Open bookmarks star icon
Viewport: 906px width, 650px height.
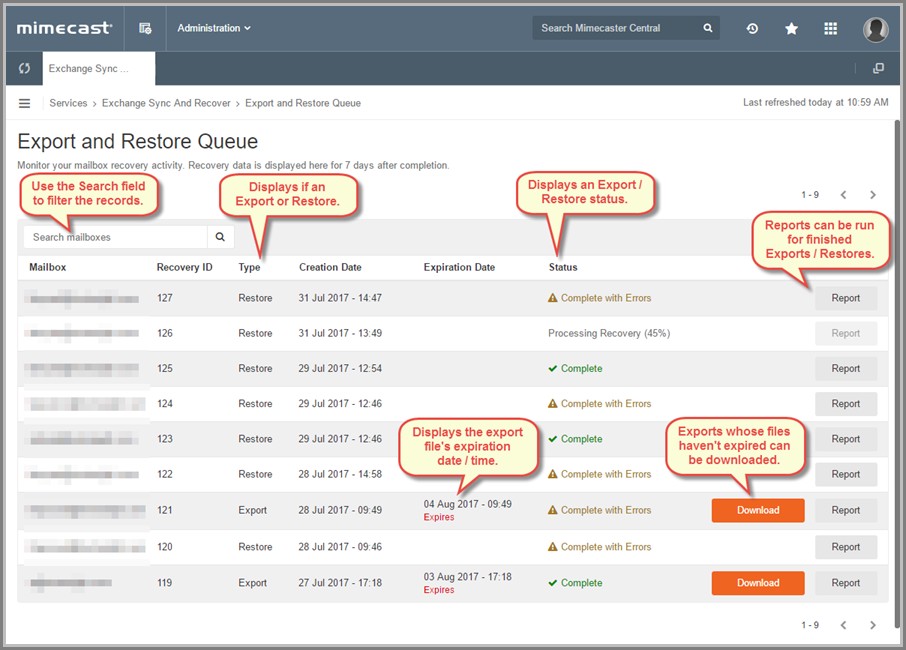tap(791, 28)
